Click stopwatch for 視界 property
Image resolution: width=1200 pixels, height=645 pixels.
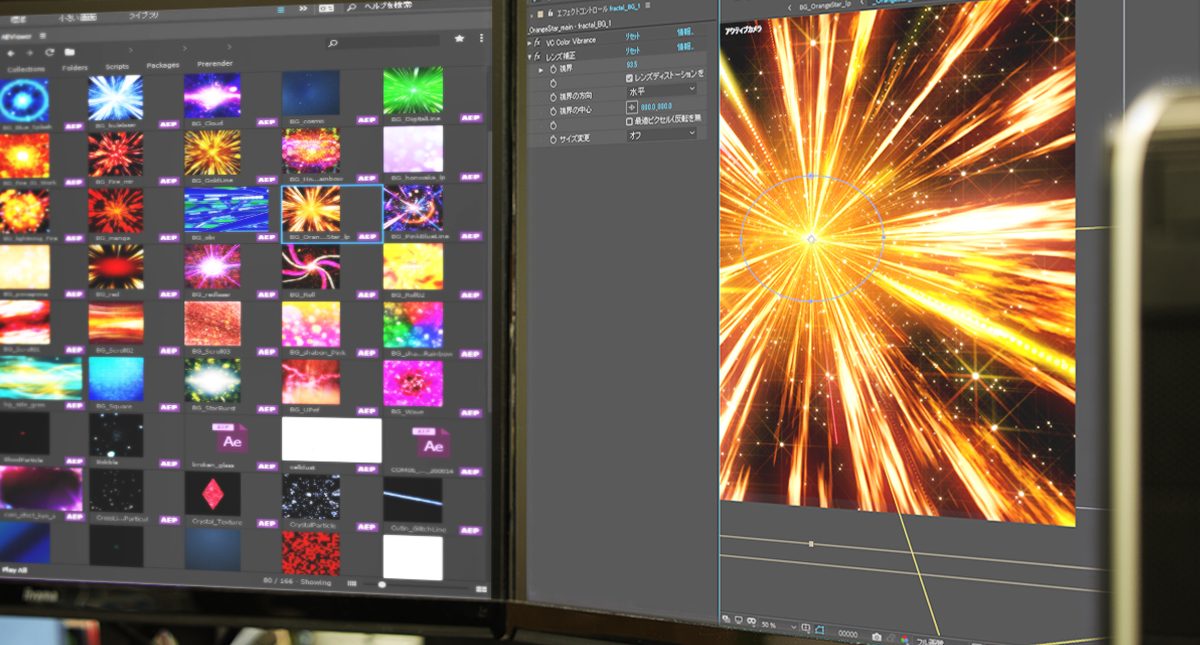[x=552, y=70]
